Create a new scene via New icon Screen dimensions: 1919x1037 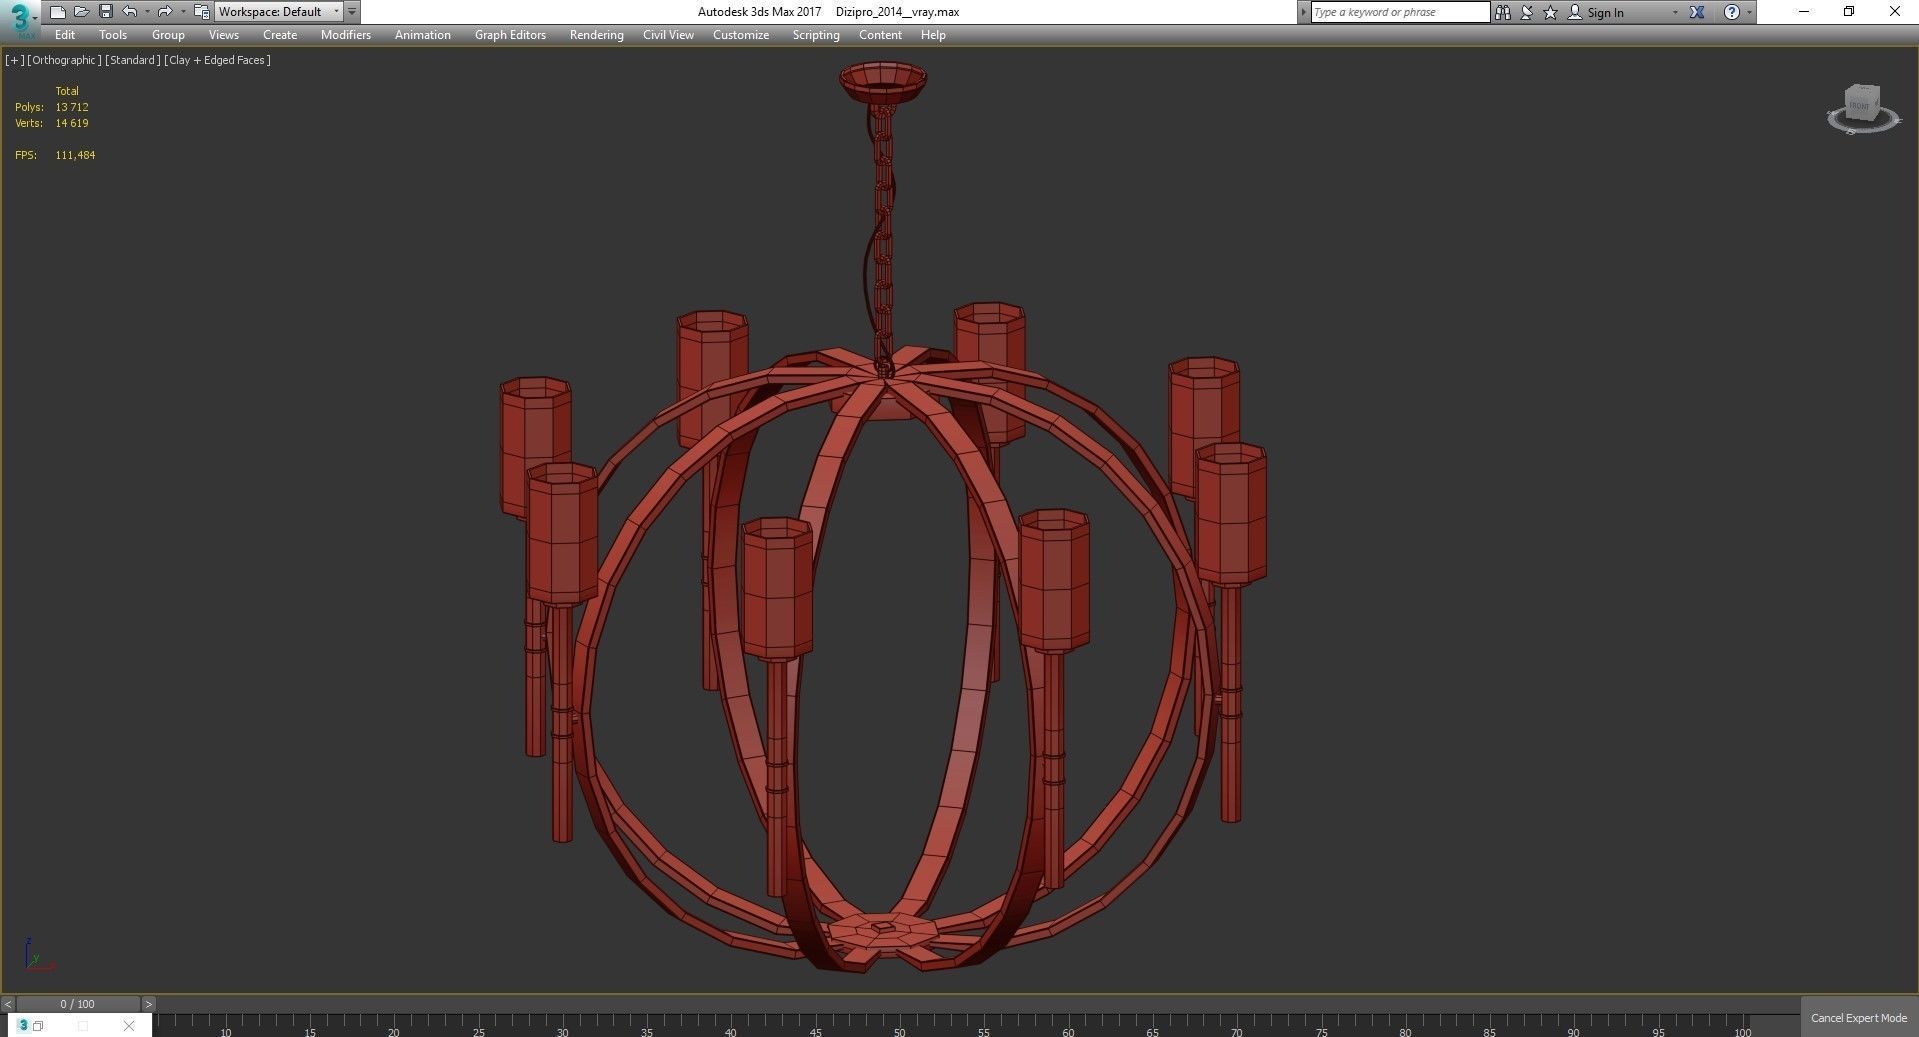57,12
